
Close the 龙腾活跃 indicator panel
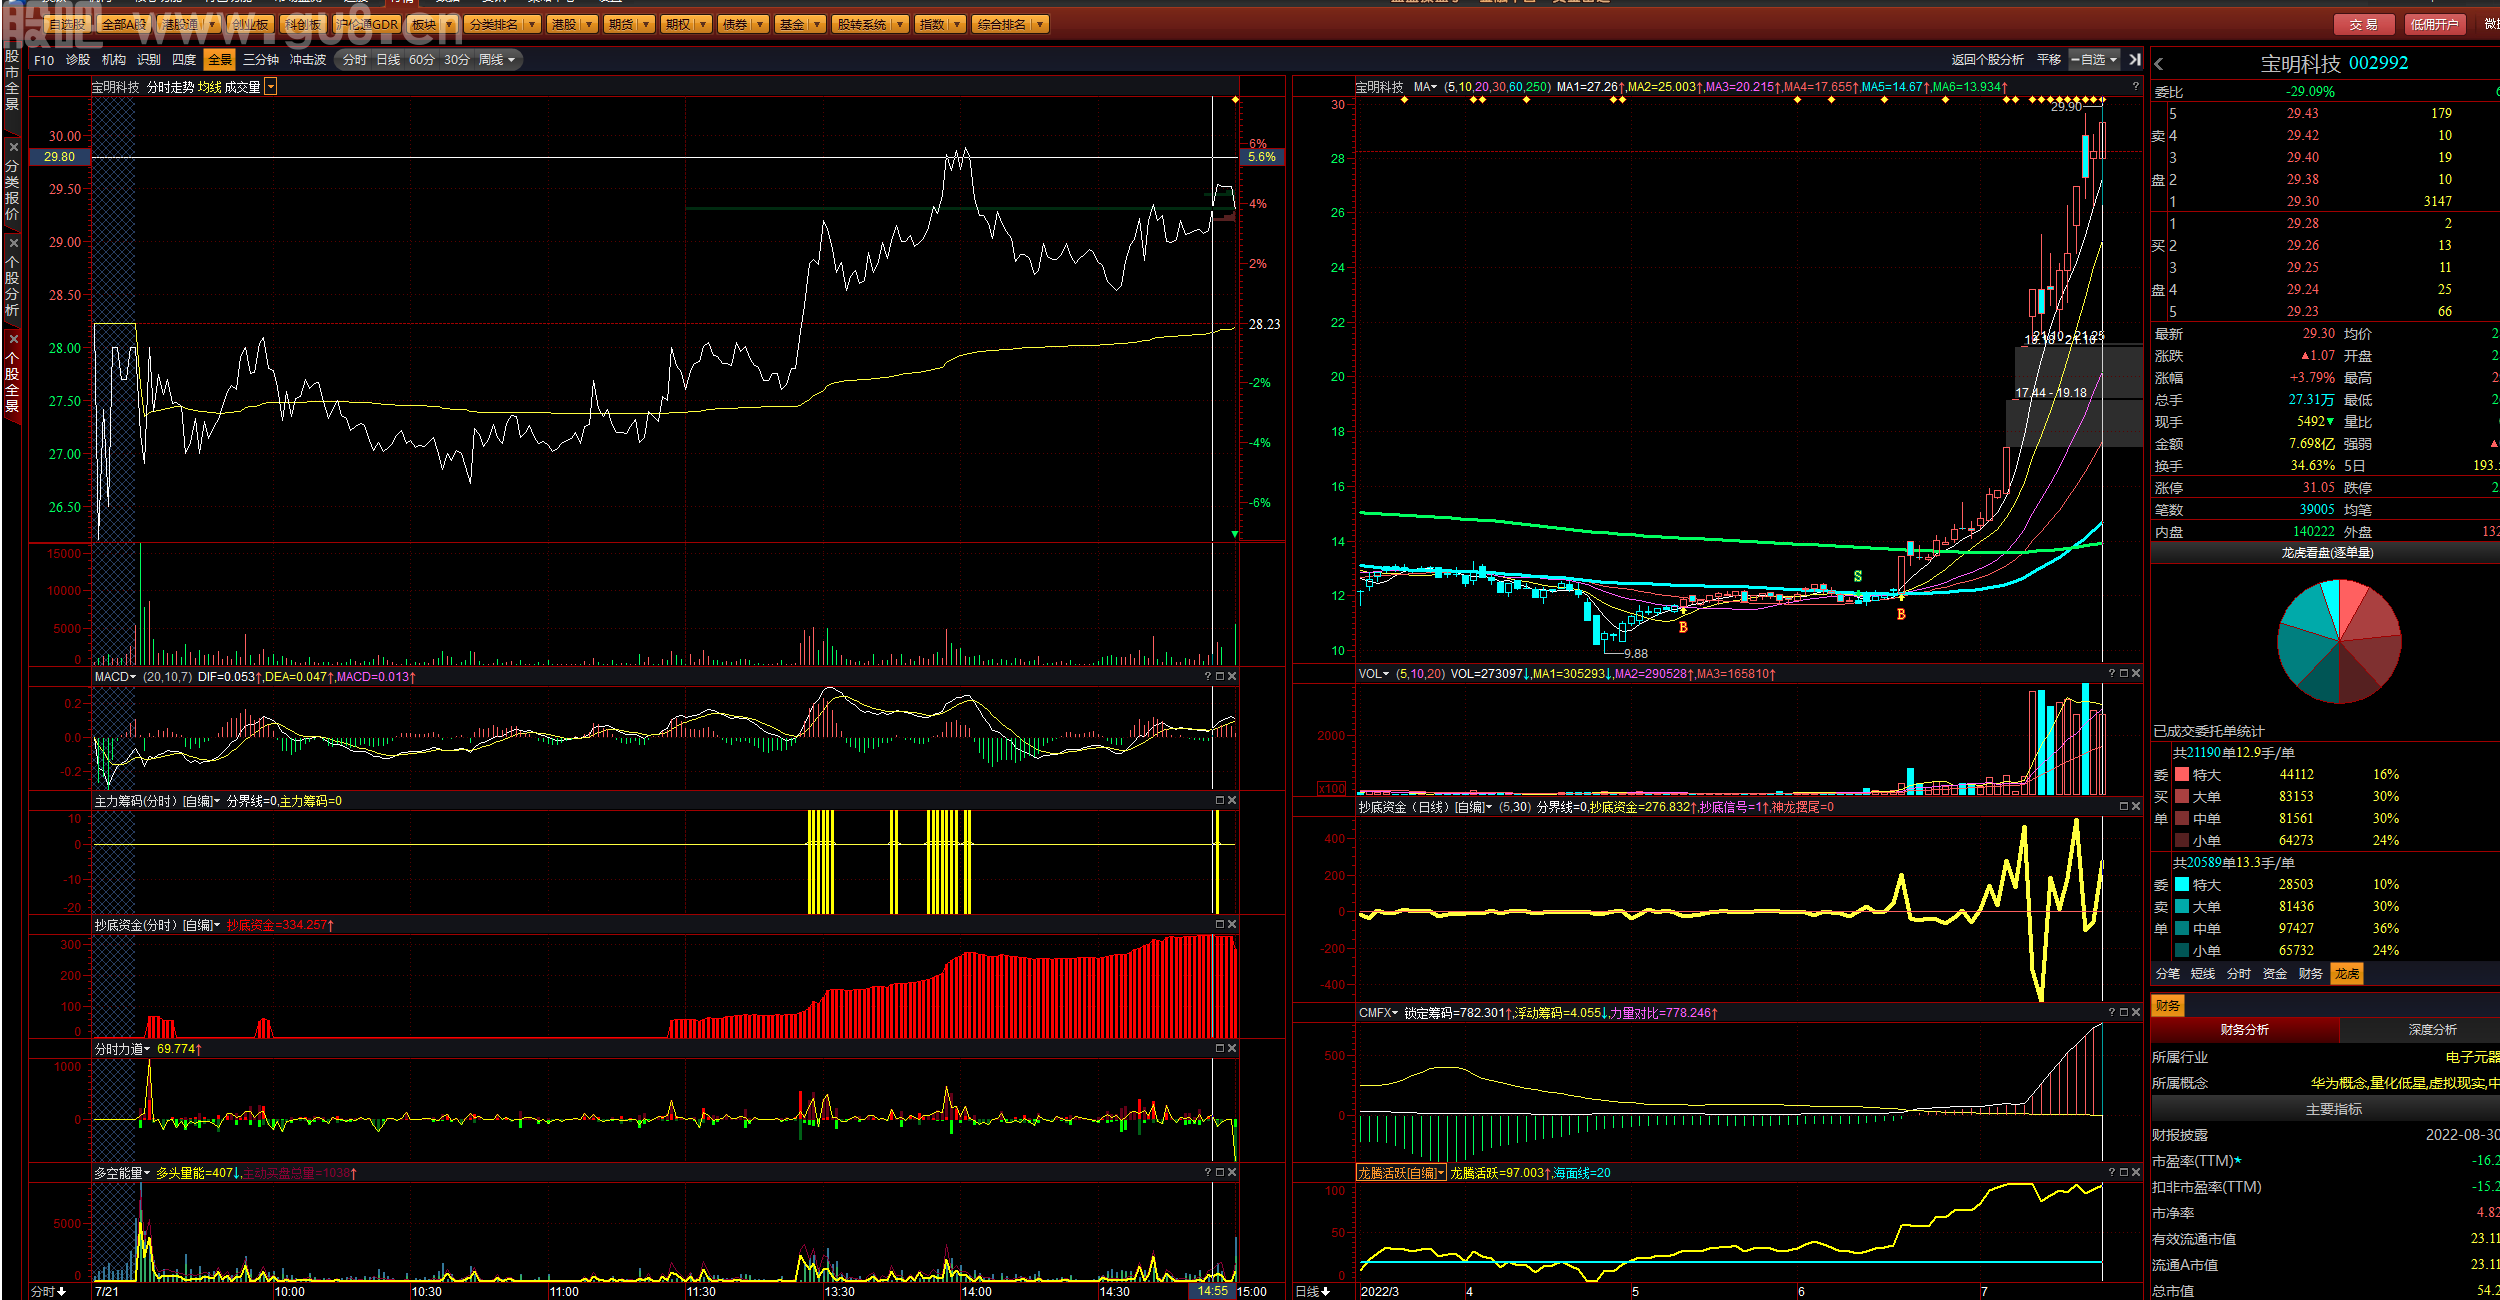pyautogui.click(x=2136, y=1173)
